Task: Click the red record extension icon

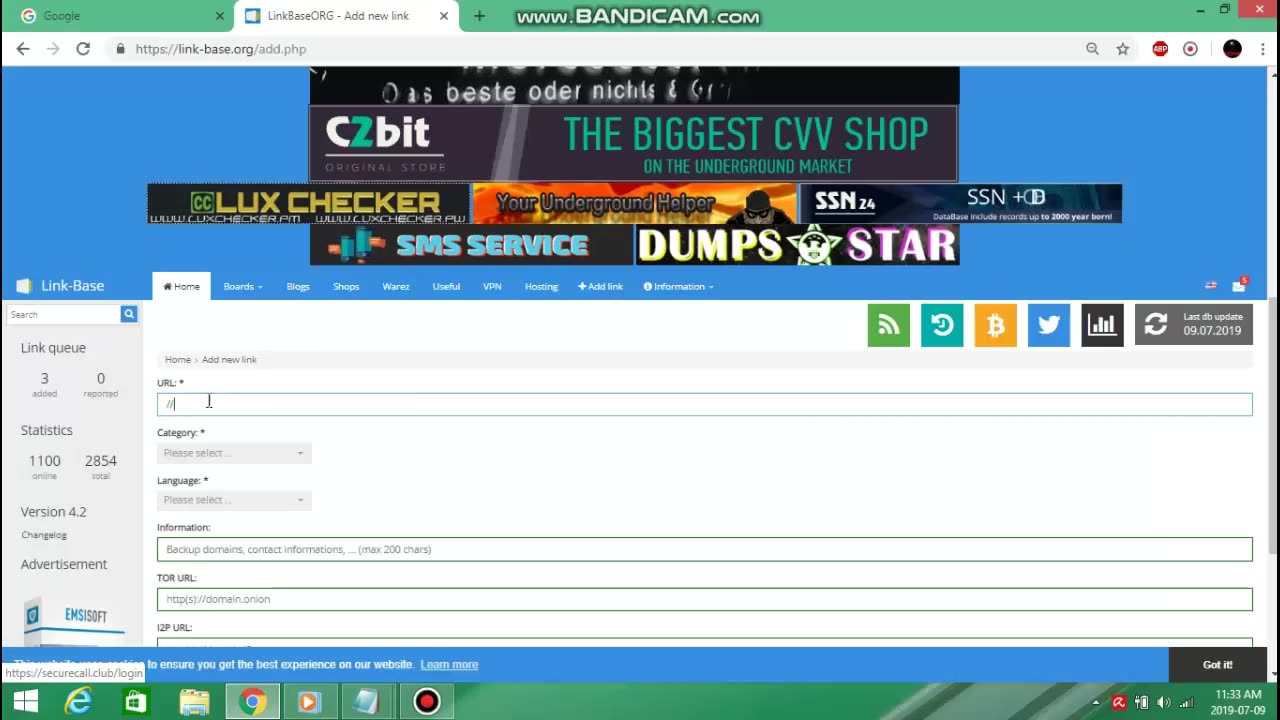Action: coord(1190,48)
